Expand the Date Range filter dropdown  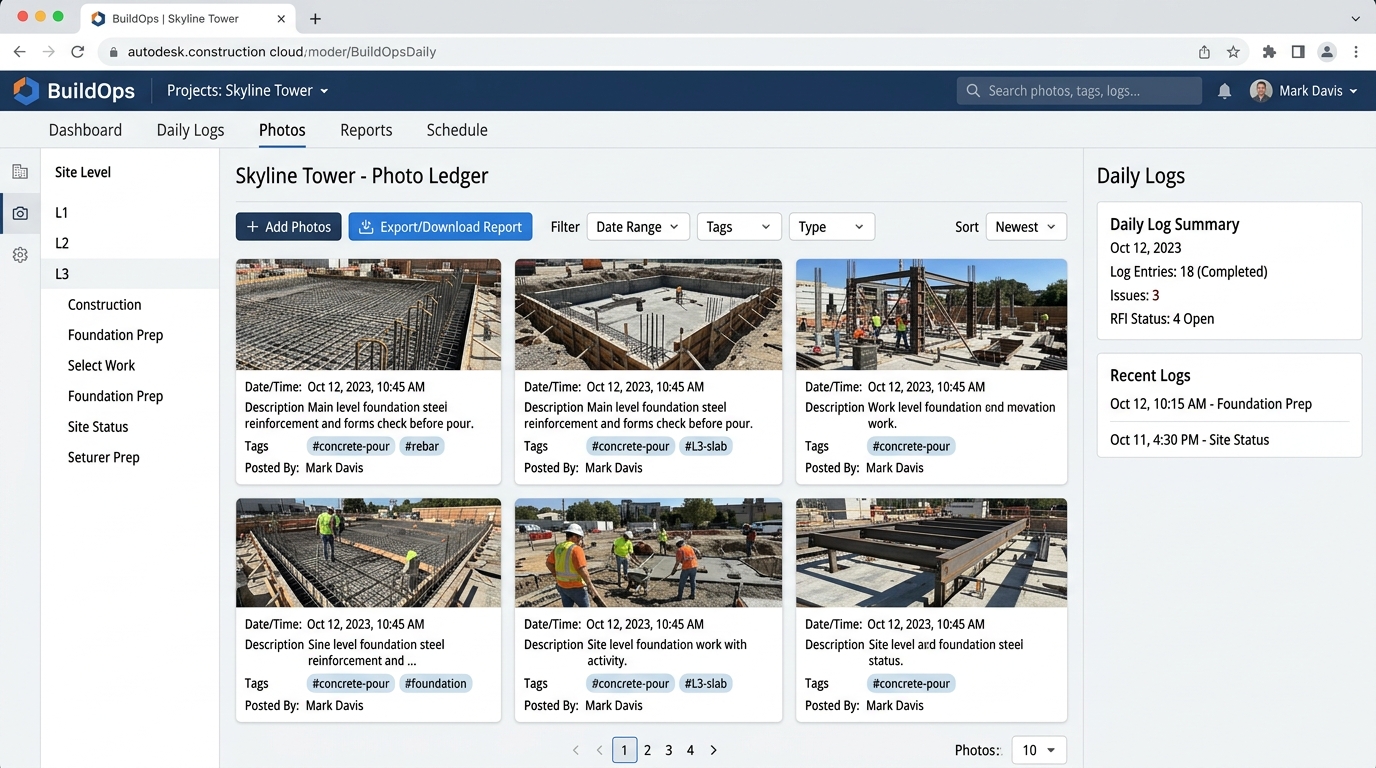coord(638,227)
